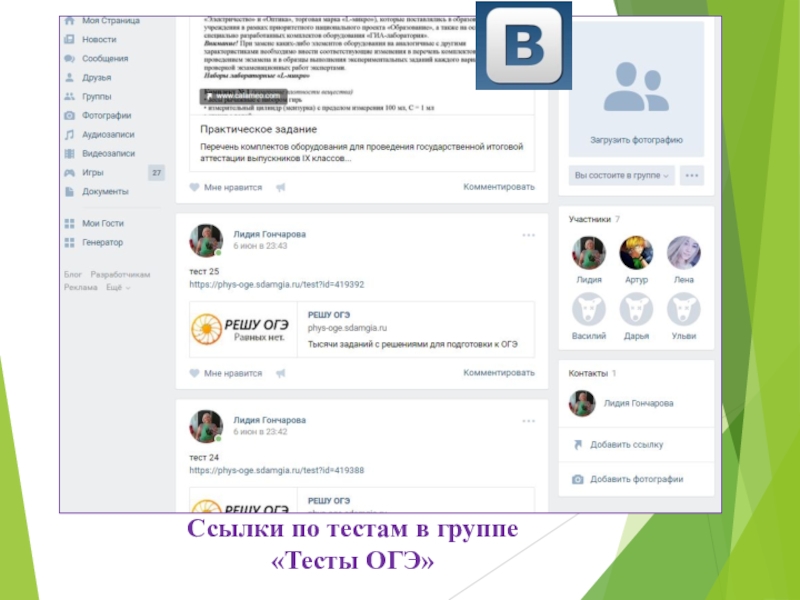The width and height of the screenshot is (800, 600).
Task: Click Комментировать under тест 25 post
Action: point(499,372)
